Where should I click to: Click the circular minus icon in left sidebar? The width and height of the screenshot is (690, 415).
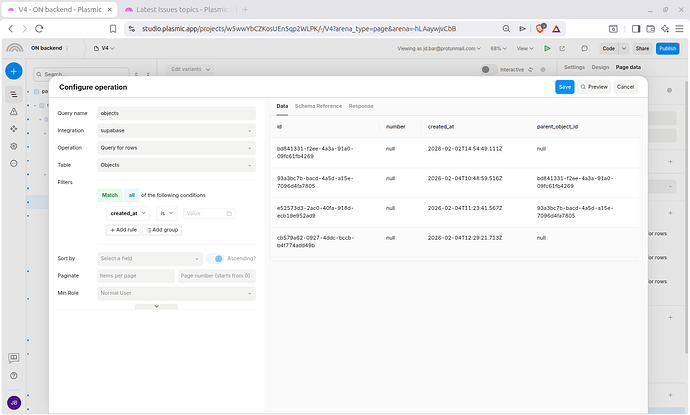(14, 163)
